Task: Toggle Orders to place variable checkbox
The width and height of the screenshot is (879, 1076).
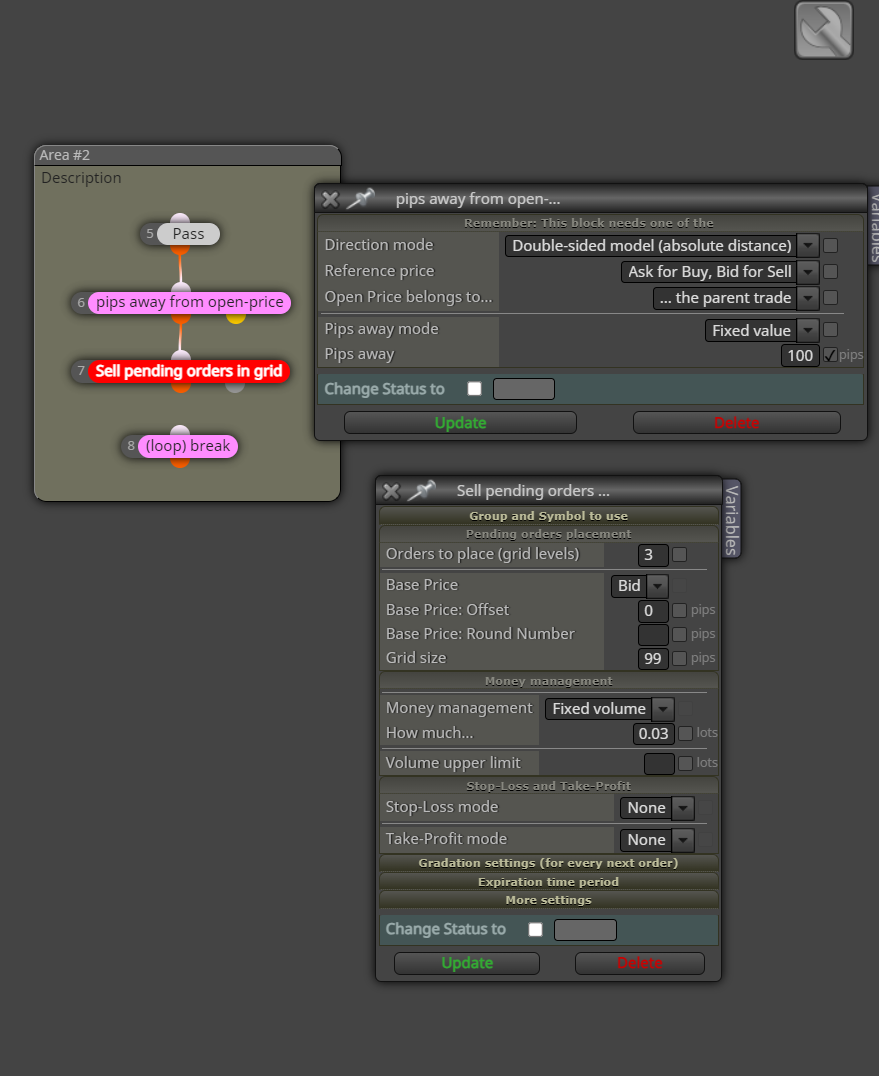Action: coord(679,554)
